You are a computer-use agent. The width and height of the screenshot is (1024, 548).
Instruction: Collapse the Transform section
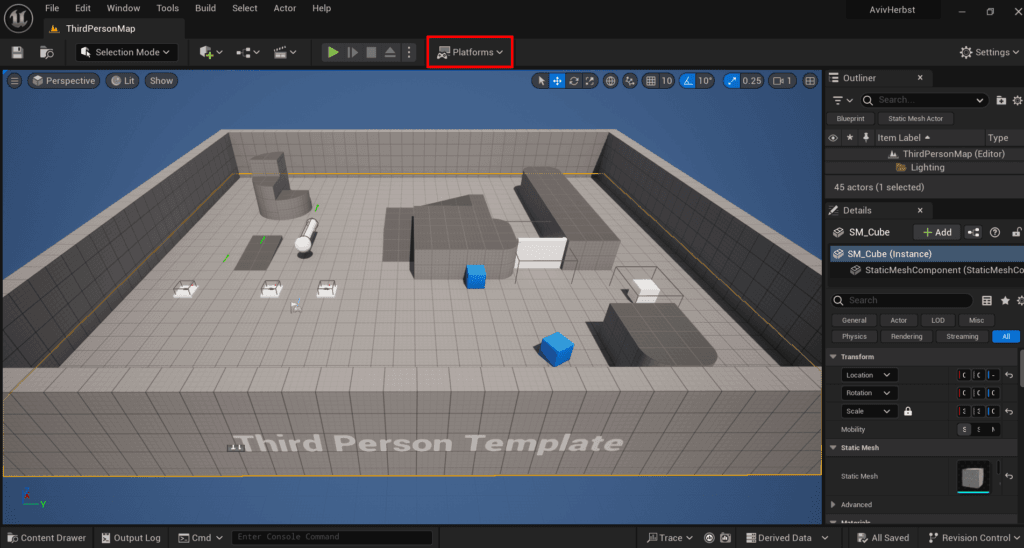[833, 357]
